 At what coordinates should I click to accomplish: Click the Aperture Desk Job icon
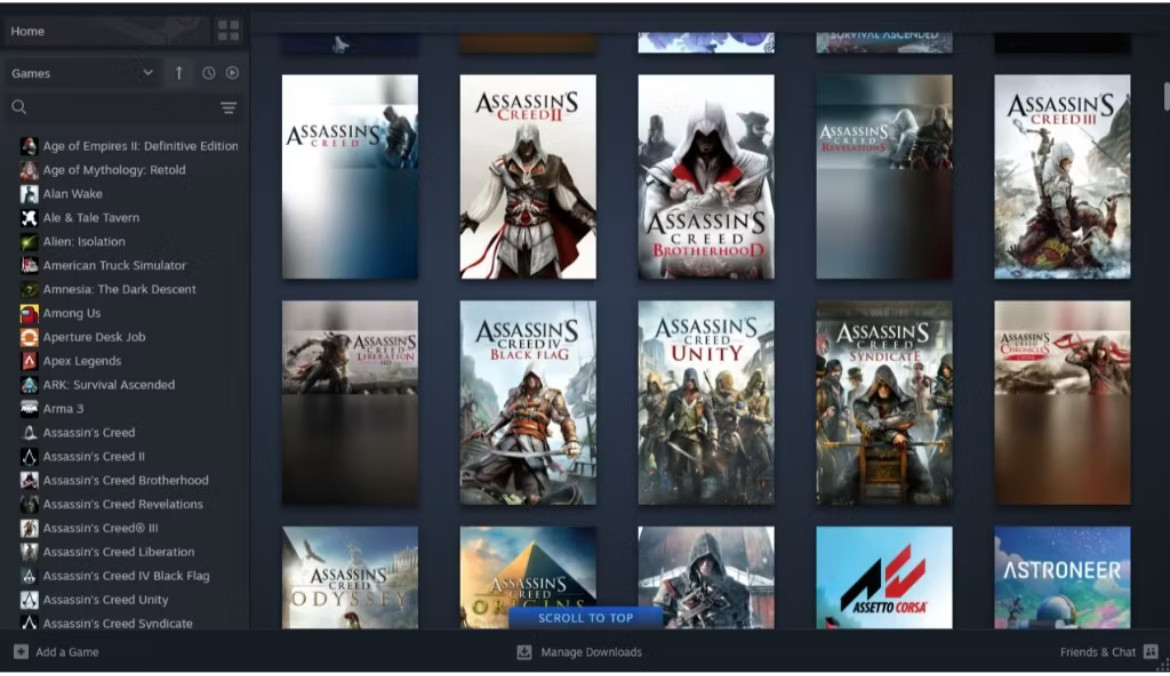(29, 337)
